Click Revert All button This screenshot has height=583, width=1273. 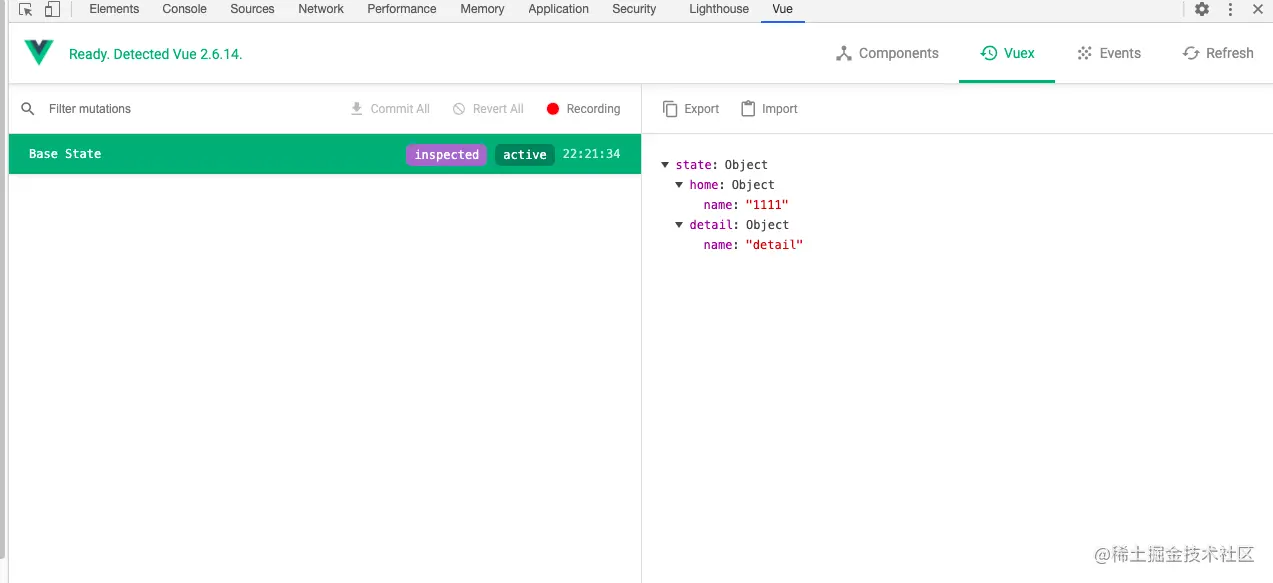tap(488, 109)
